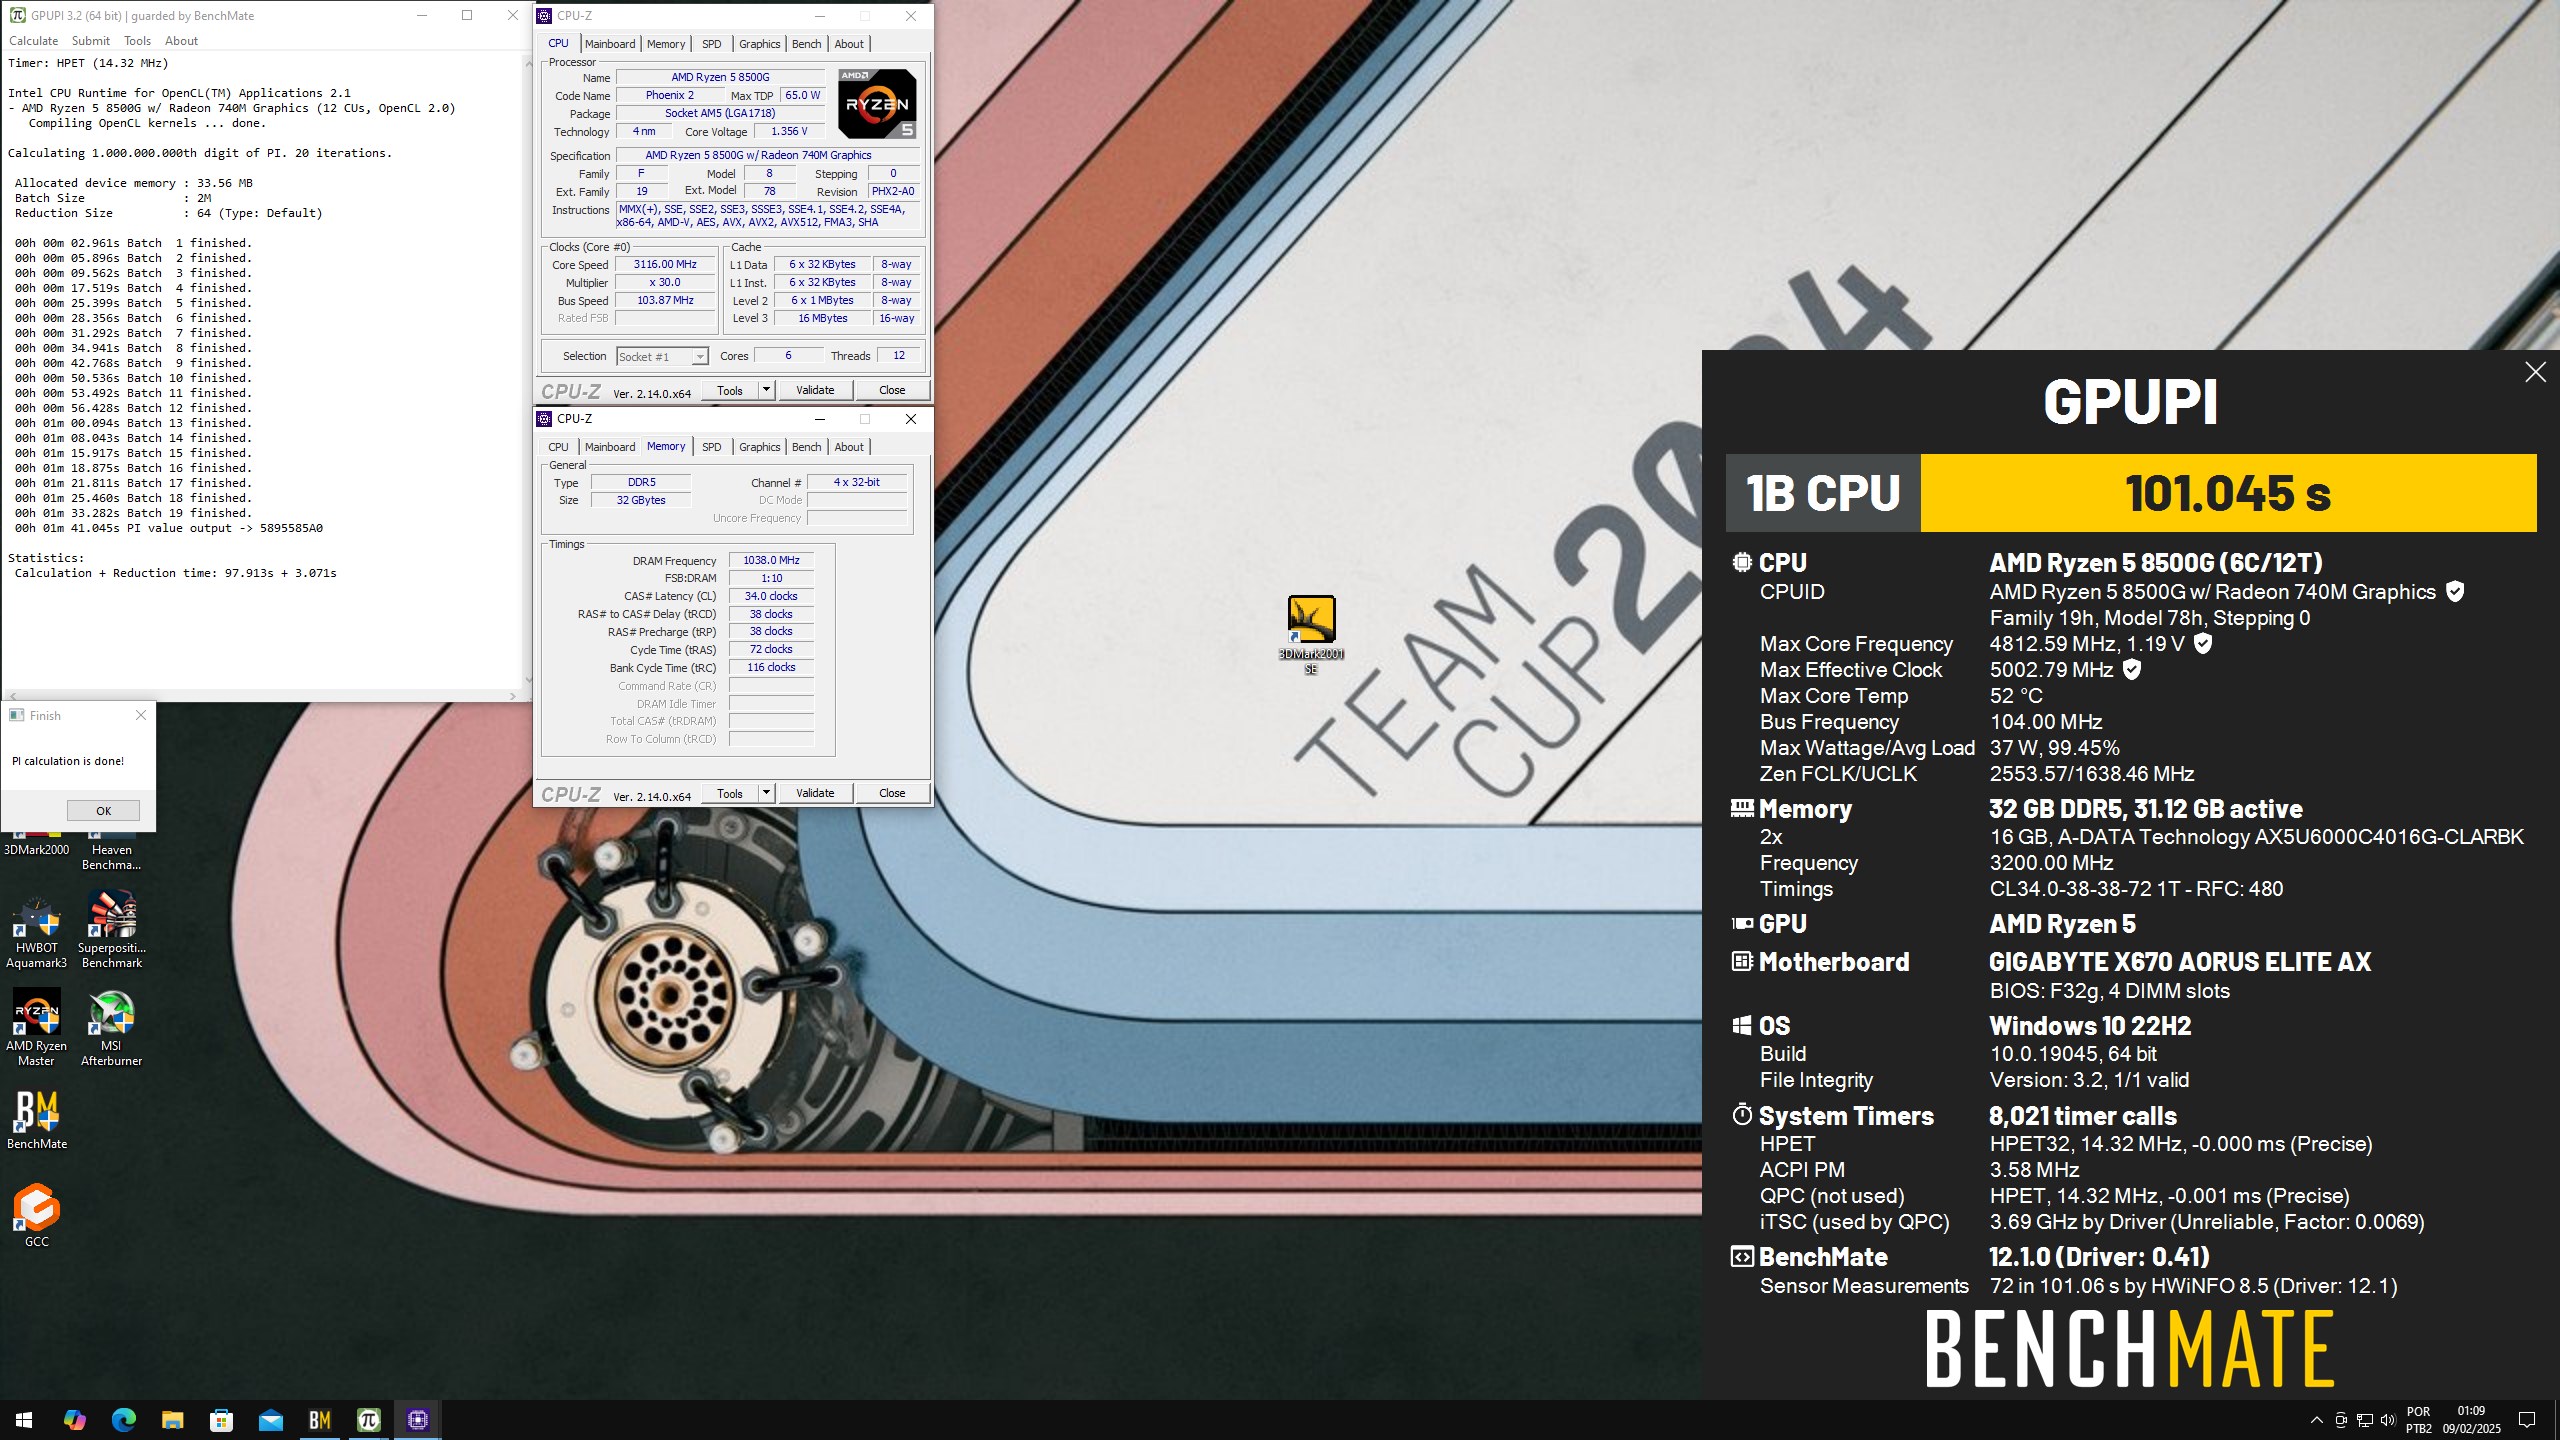
Task: Launch Superposition Benchmark desktop icon
Action: point(112,930)
